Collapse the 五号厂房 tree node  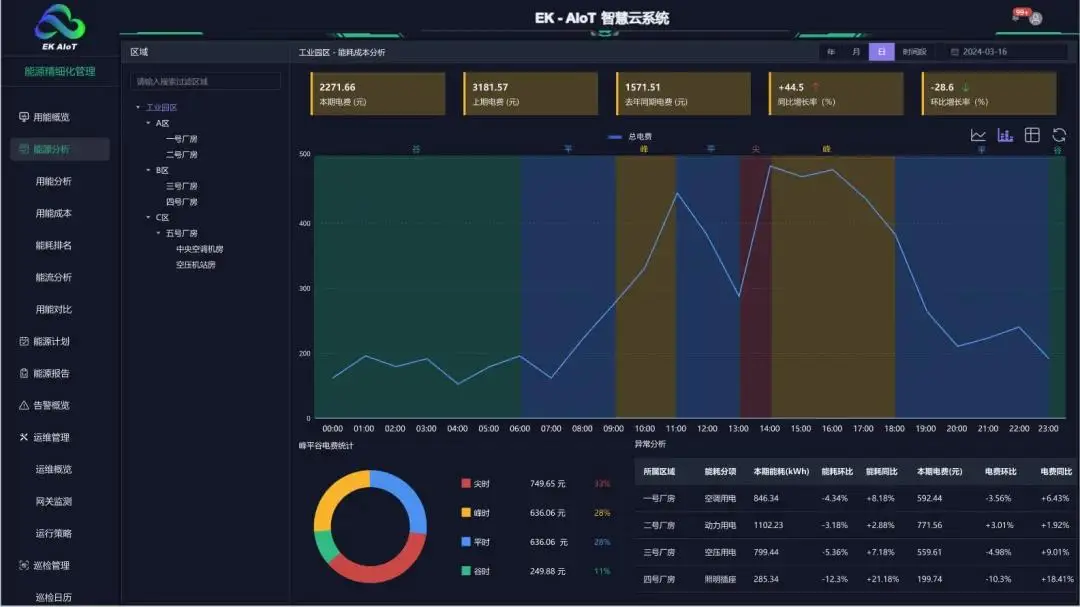[158, 233]
